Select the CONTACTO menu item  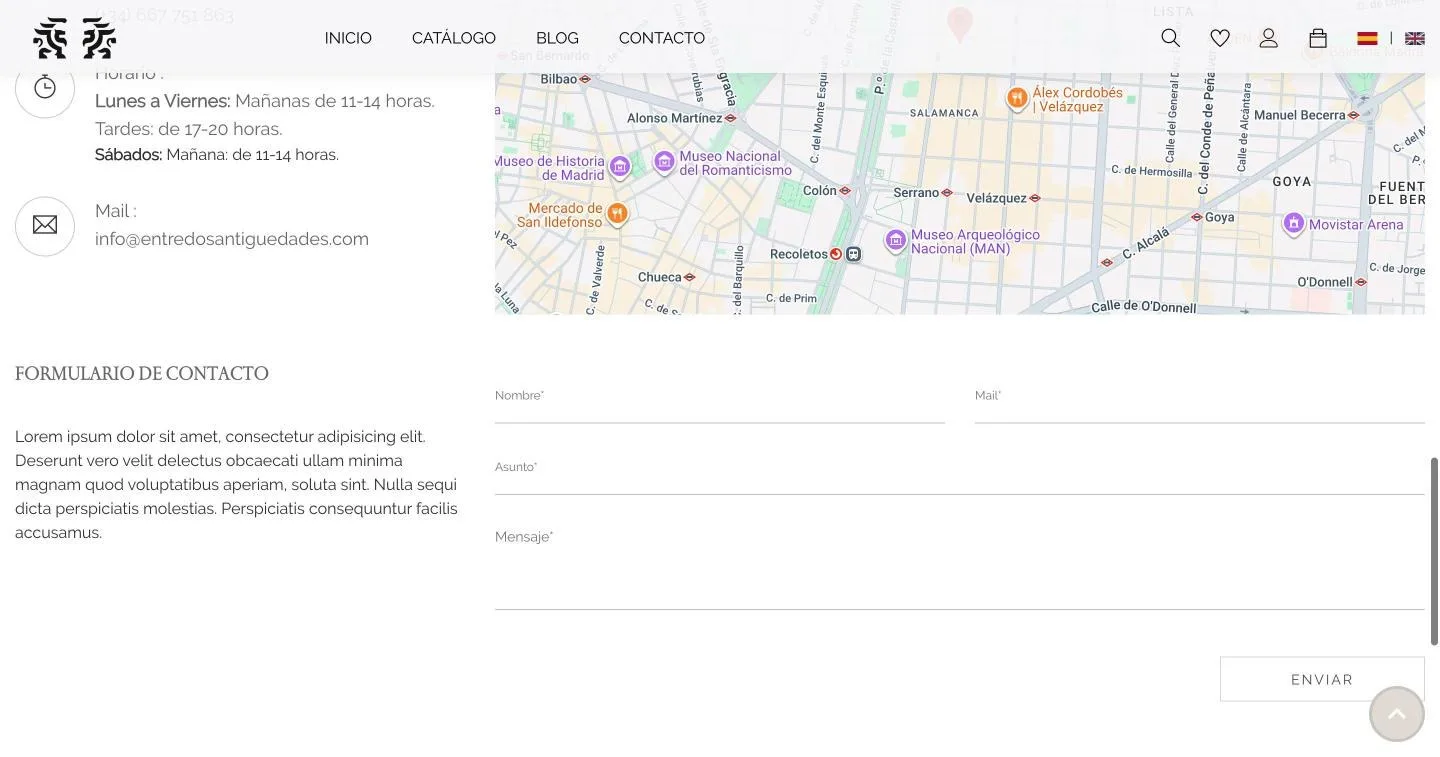(x=662, y=38)
